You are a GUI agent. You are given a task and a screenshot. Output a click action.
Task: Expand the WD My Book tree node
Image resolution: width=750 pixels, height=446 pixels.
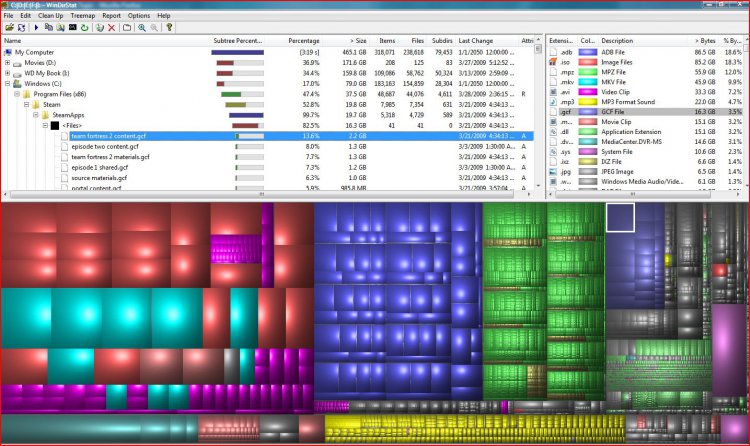pyautogui.click(x=7, y=73)
